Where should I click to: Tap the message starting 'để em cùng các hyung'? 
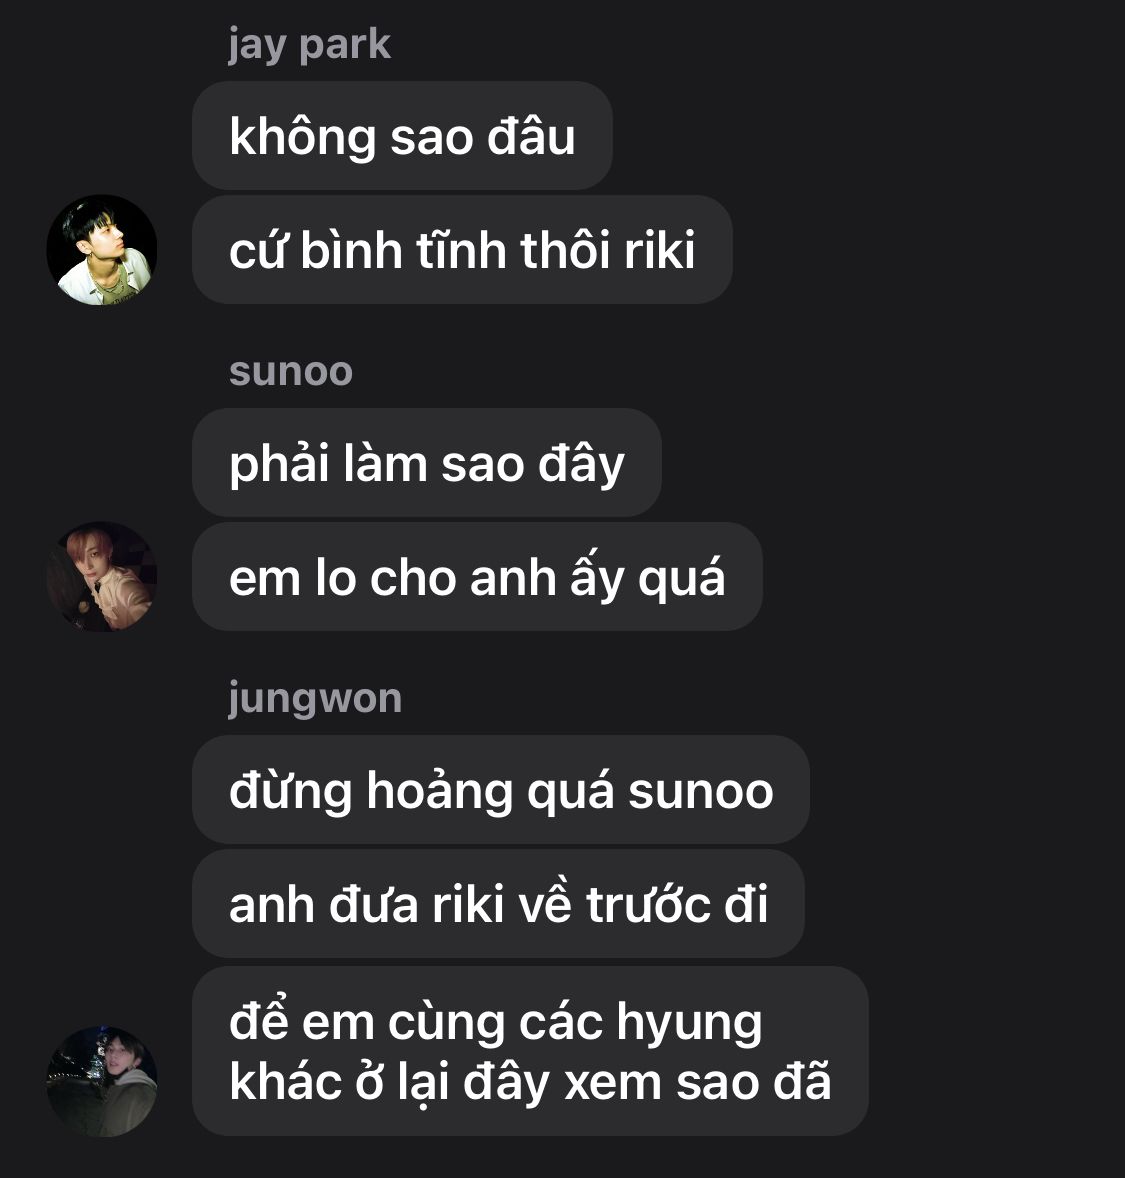tap(531, 1051)
